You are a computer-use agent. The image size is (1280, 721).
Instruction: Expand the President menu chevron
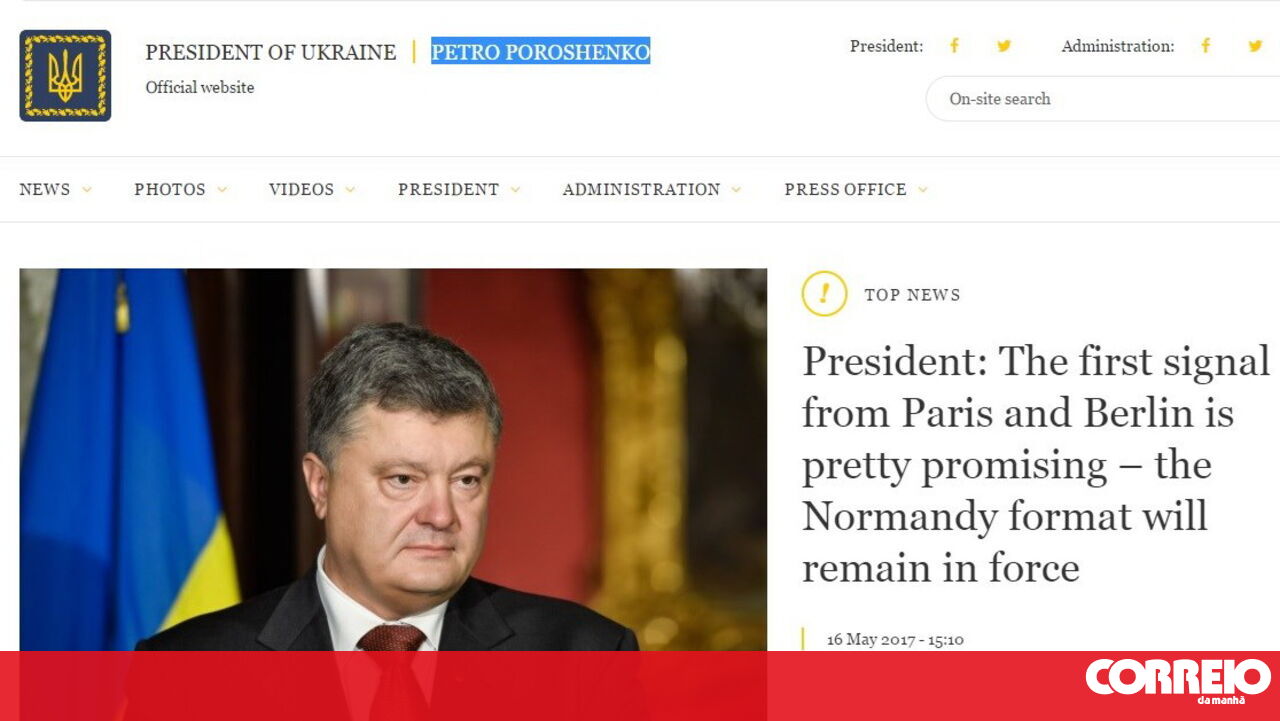coord(515,190)
